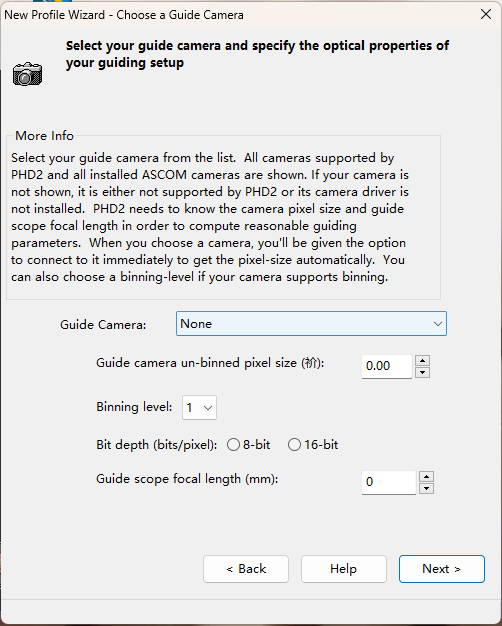This screenshot has width=502, height=626.
Task: Increase the un-binned pixel size value
Action: [423, 361]
